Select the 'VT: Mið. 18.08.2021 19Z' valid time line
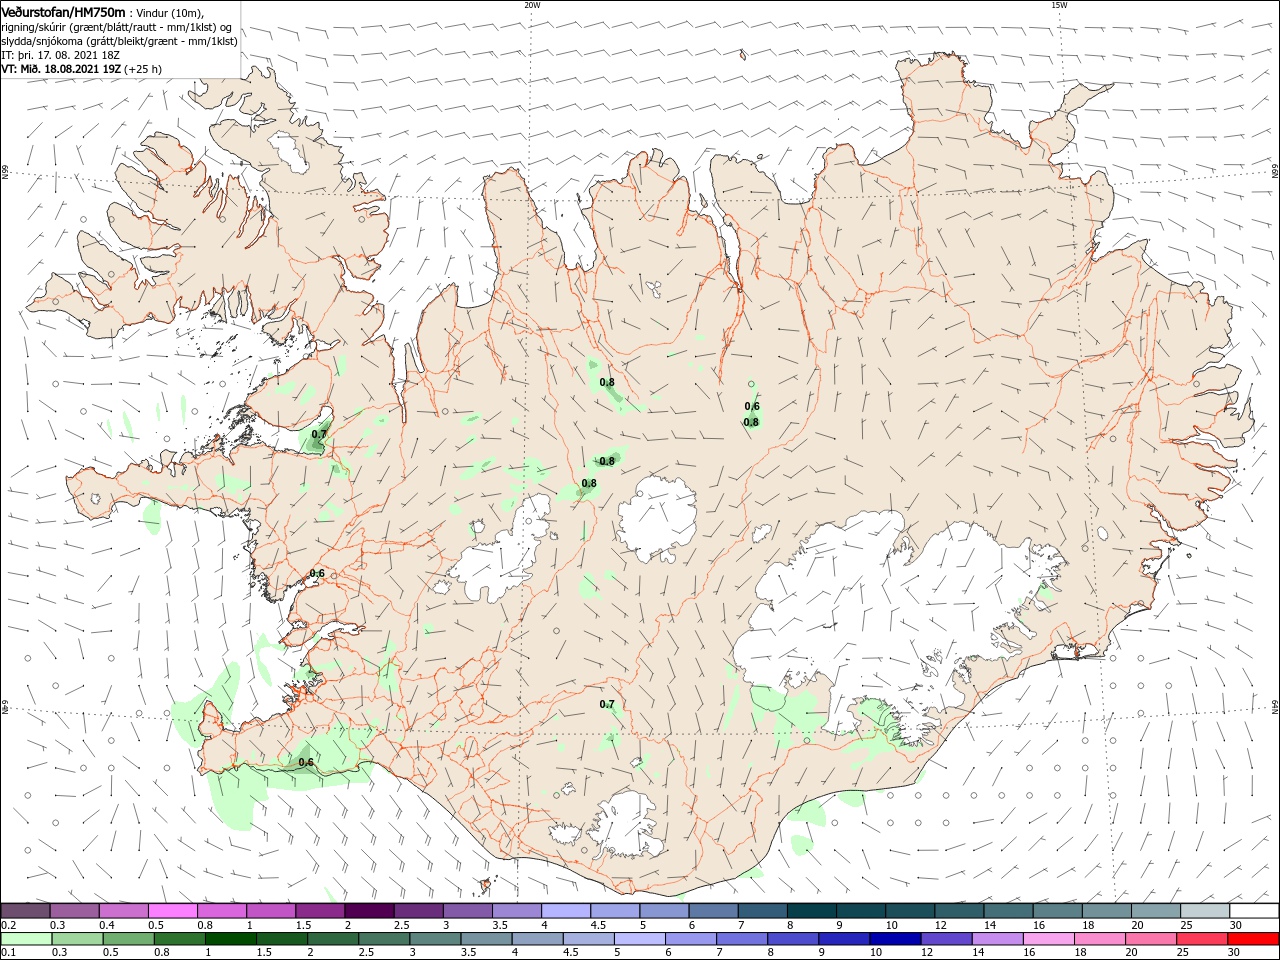1280x960 pixels. [61, 69]
